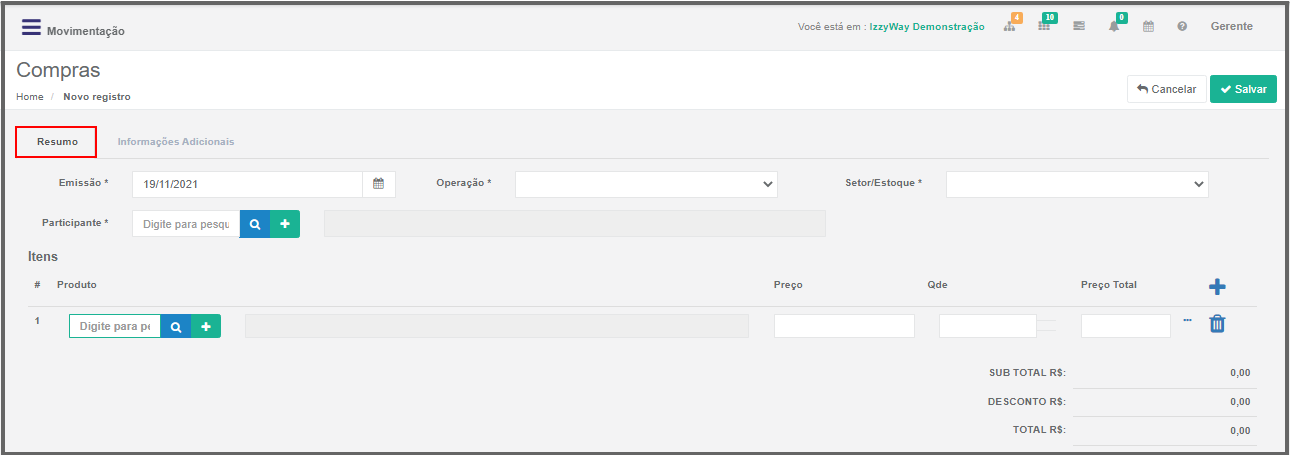Open the Gerente user menu
Image resolution: width=1290 pixels, height=455 pixels.
tap(1232, 27)
